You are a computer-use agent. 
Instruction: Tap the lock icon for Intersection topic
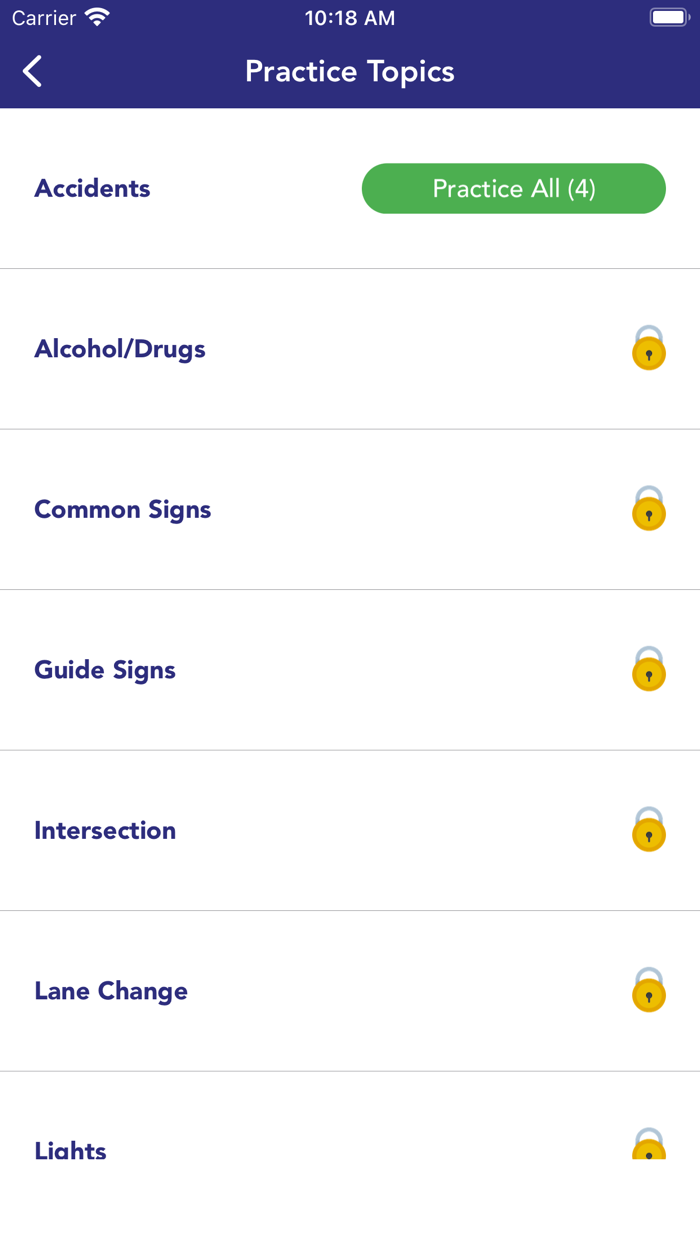[648, 832]
